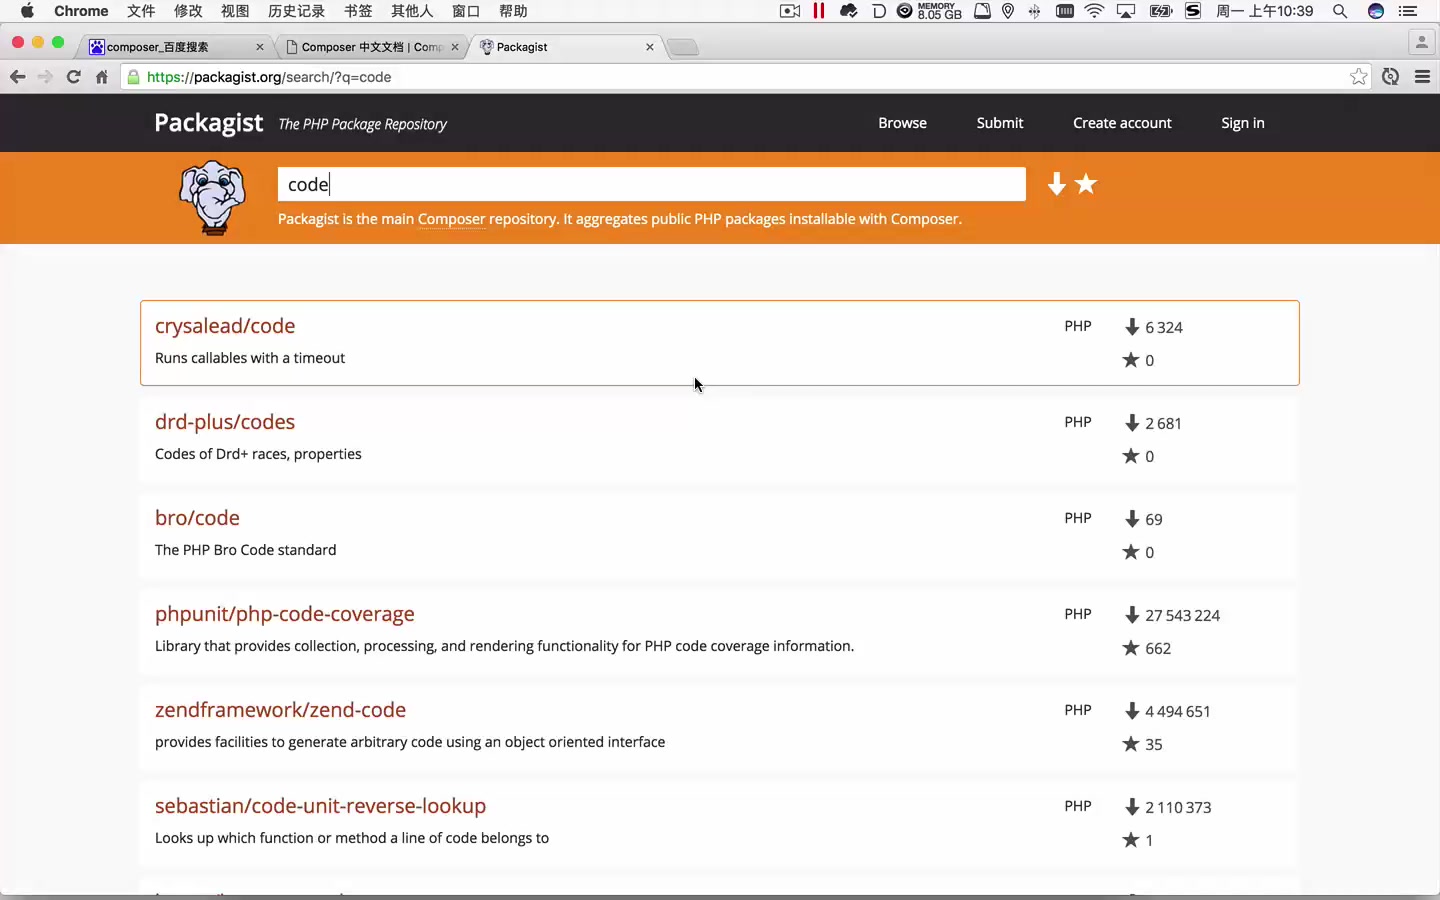Open the bro/code package
Screen dimensions: 1440x900
tap(197, 518)
